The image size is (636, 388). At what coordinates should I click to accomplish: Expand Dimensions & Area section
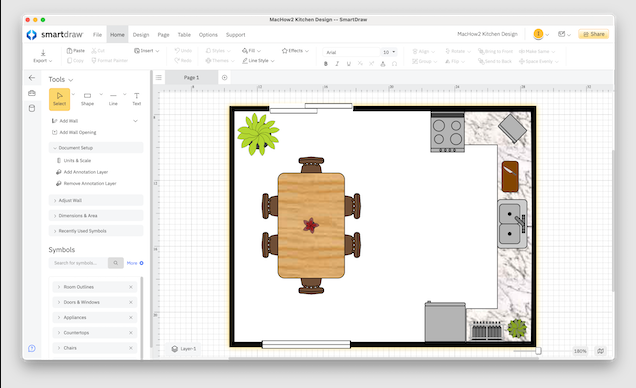96,216
